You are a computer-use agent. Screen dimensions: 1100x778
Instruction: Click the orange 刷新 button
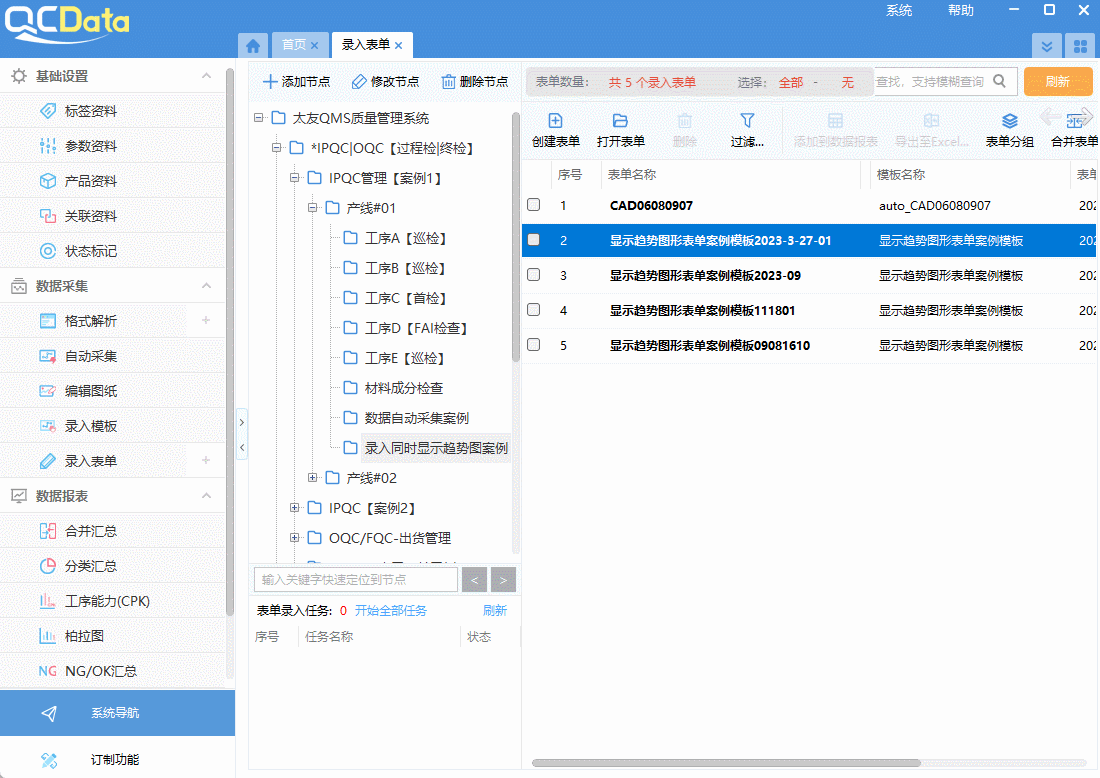click(x=1057, y=82)
